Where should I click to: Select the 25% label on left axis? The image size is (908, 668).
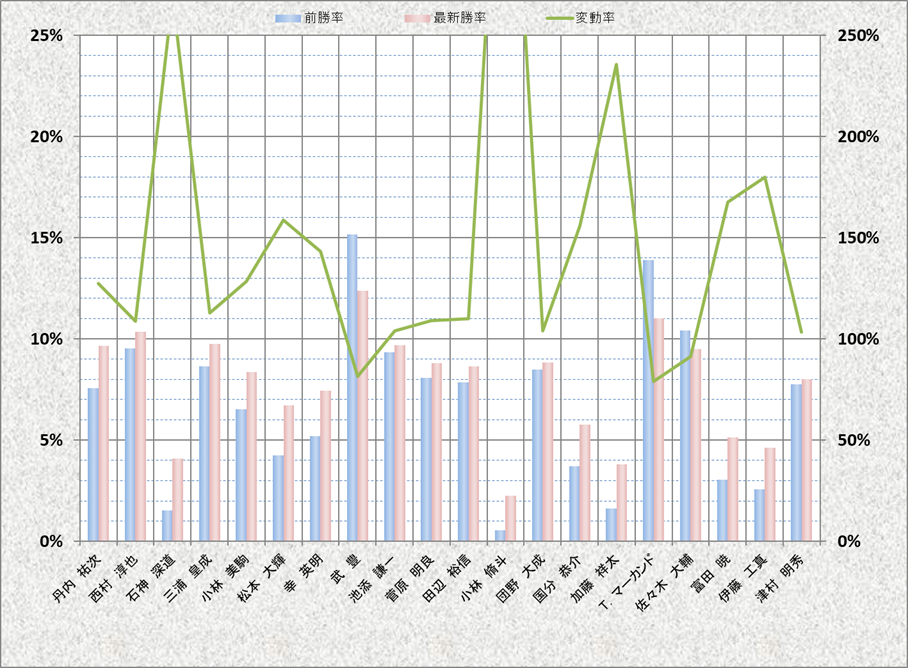coord(47,35)
